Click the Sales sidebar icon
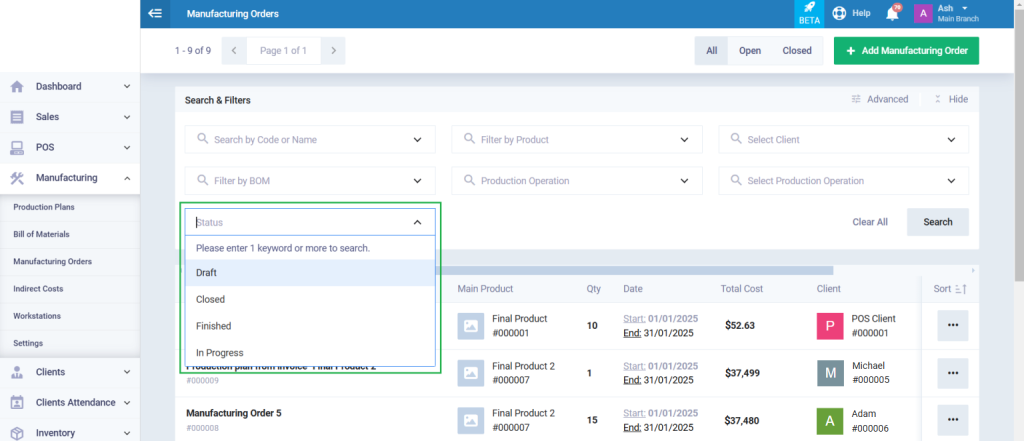This screenshot has width=1024, height=441. pos(17,117)
